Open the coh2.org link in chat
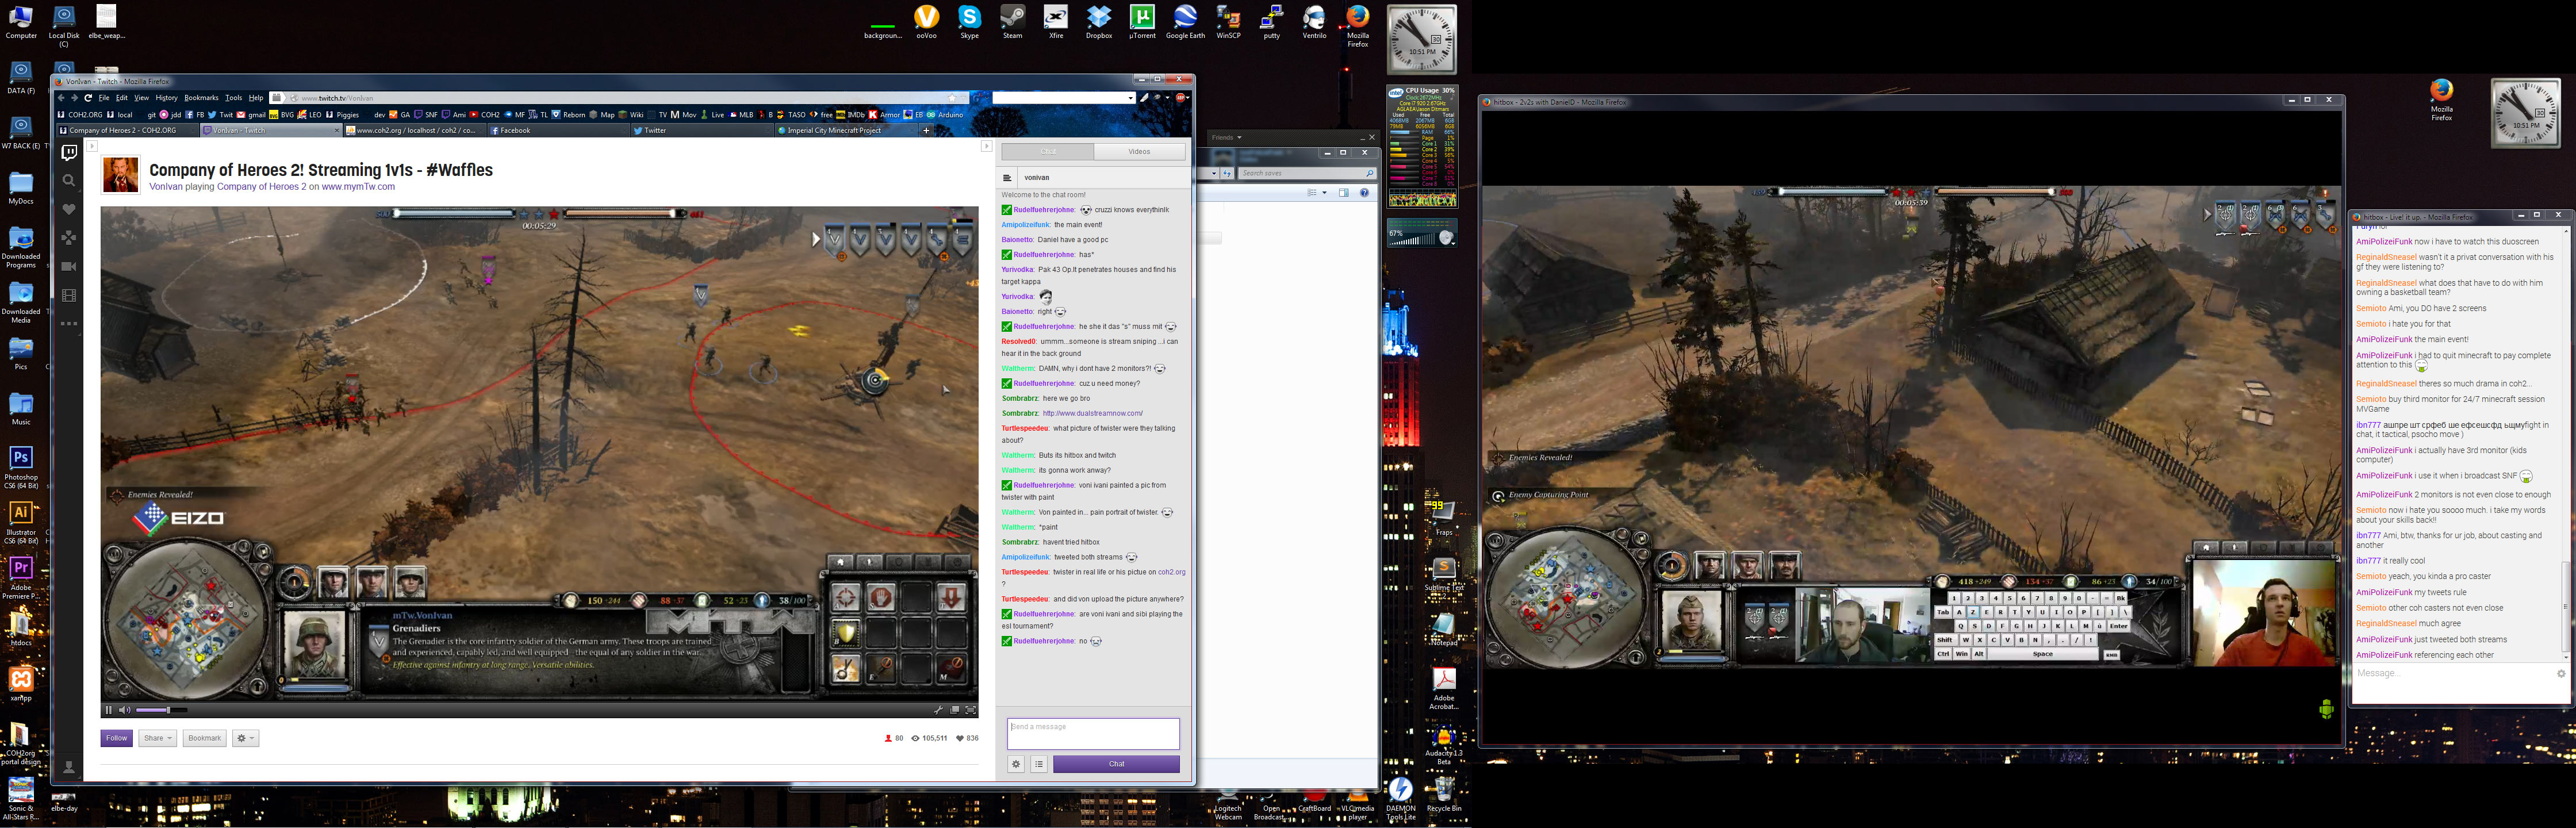This screenshot has width=2576, height=828. pos(1171,572)
